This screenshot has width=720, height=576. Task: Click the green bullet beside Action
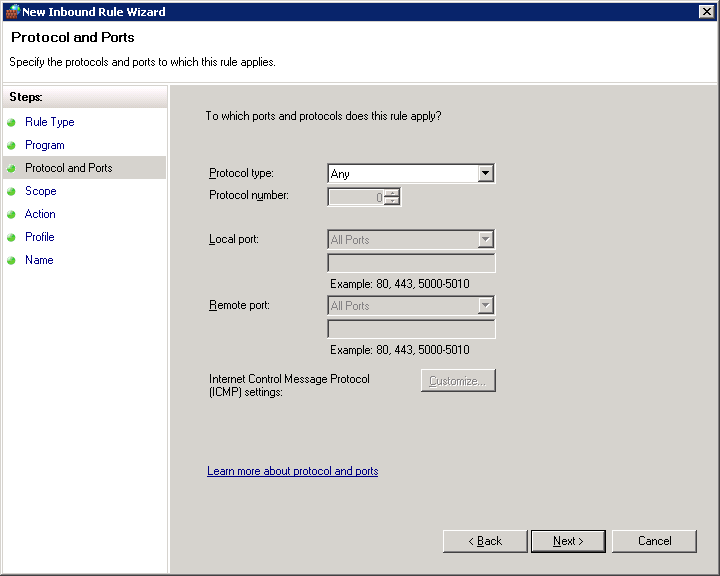[11, 214]
